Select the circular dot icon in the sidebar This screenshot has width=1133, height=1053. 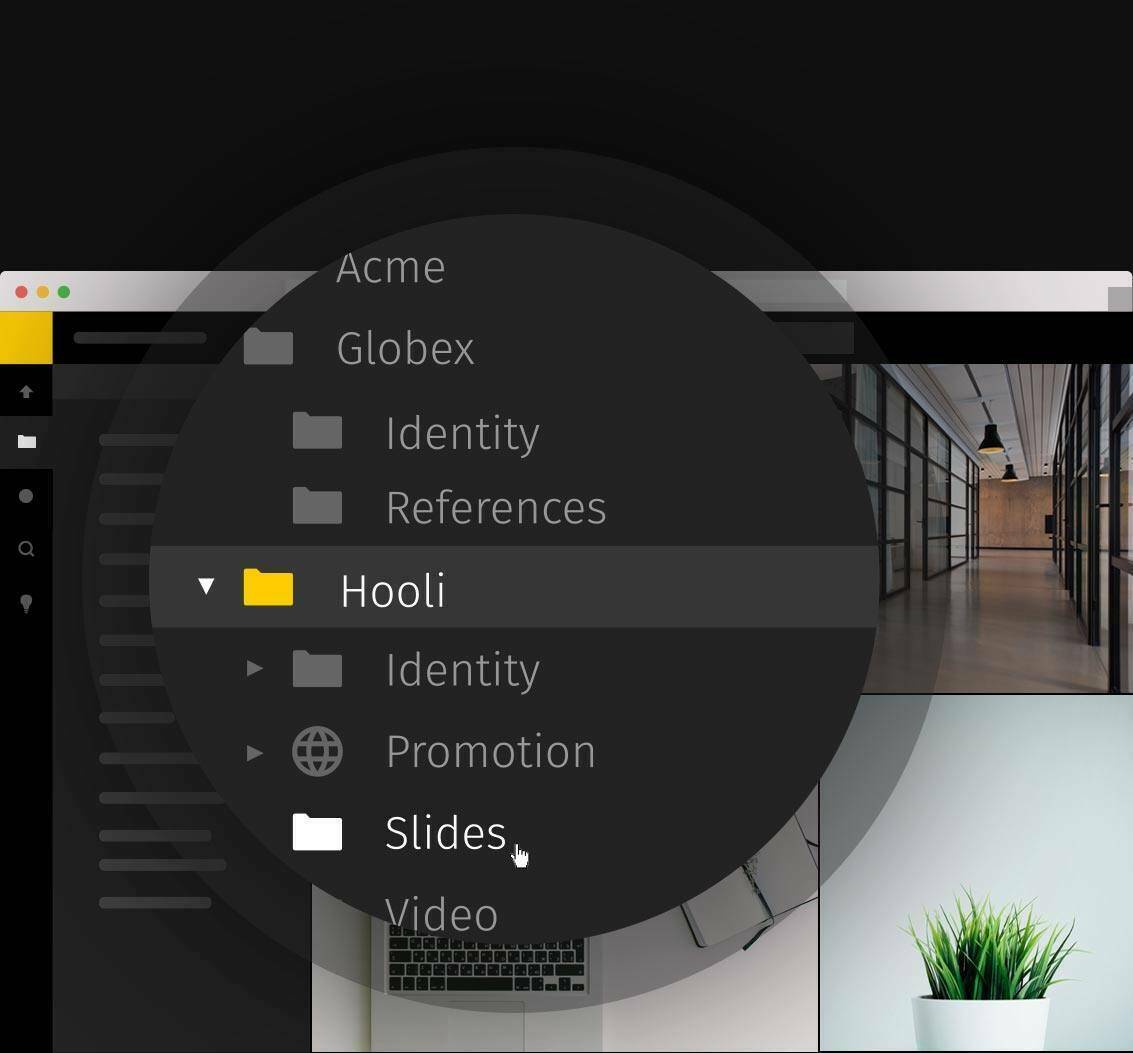tap(26, 494)
